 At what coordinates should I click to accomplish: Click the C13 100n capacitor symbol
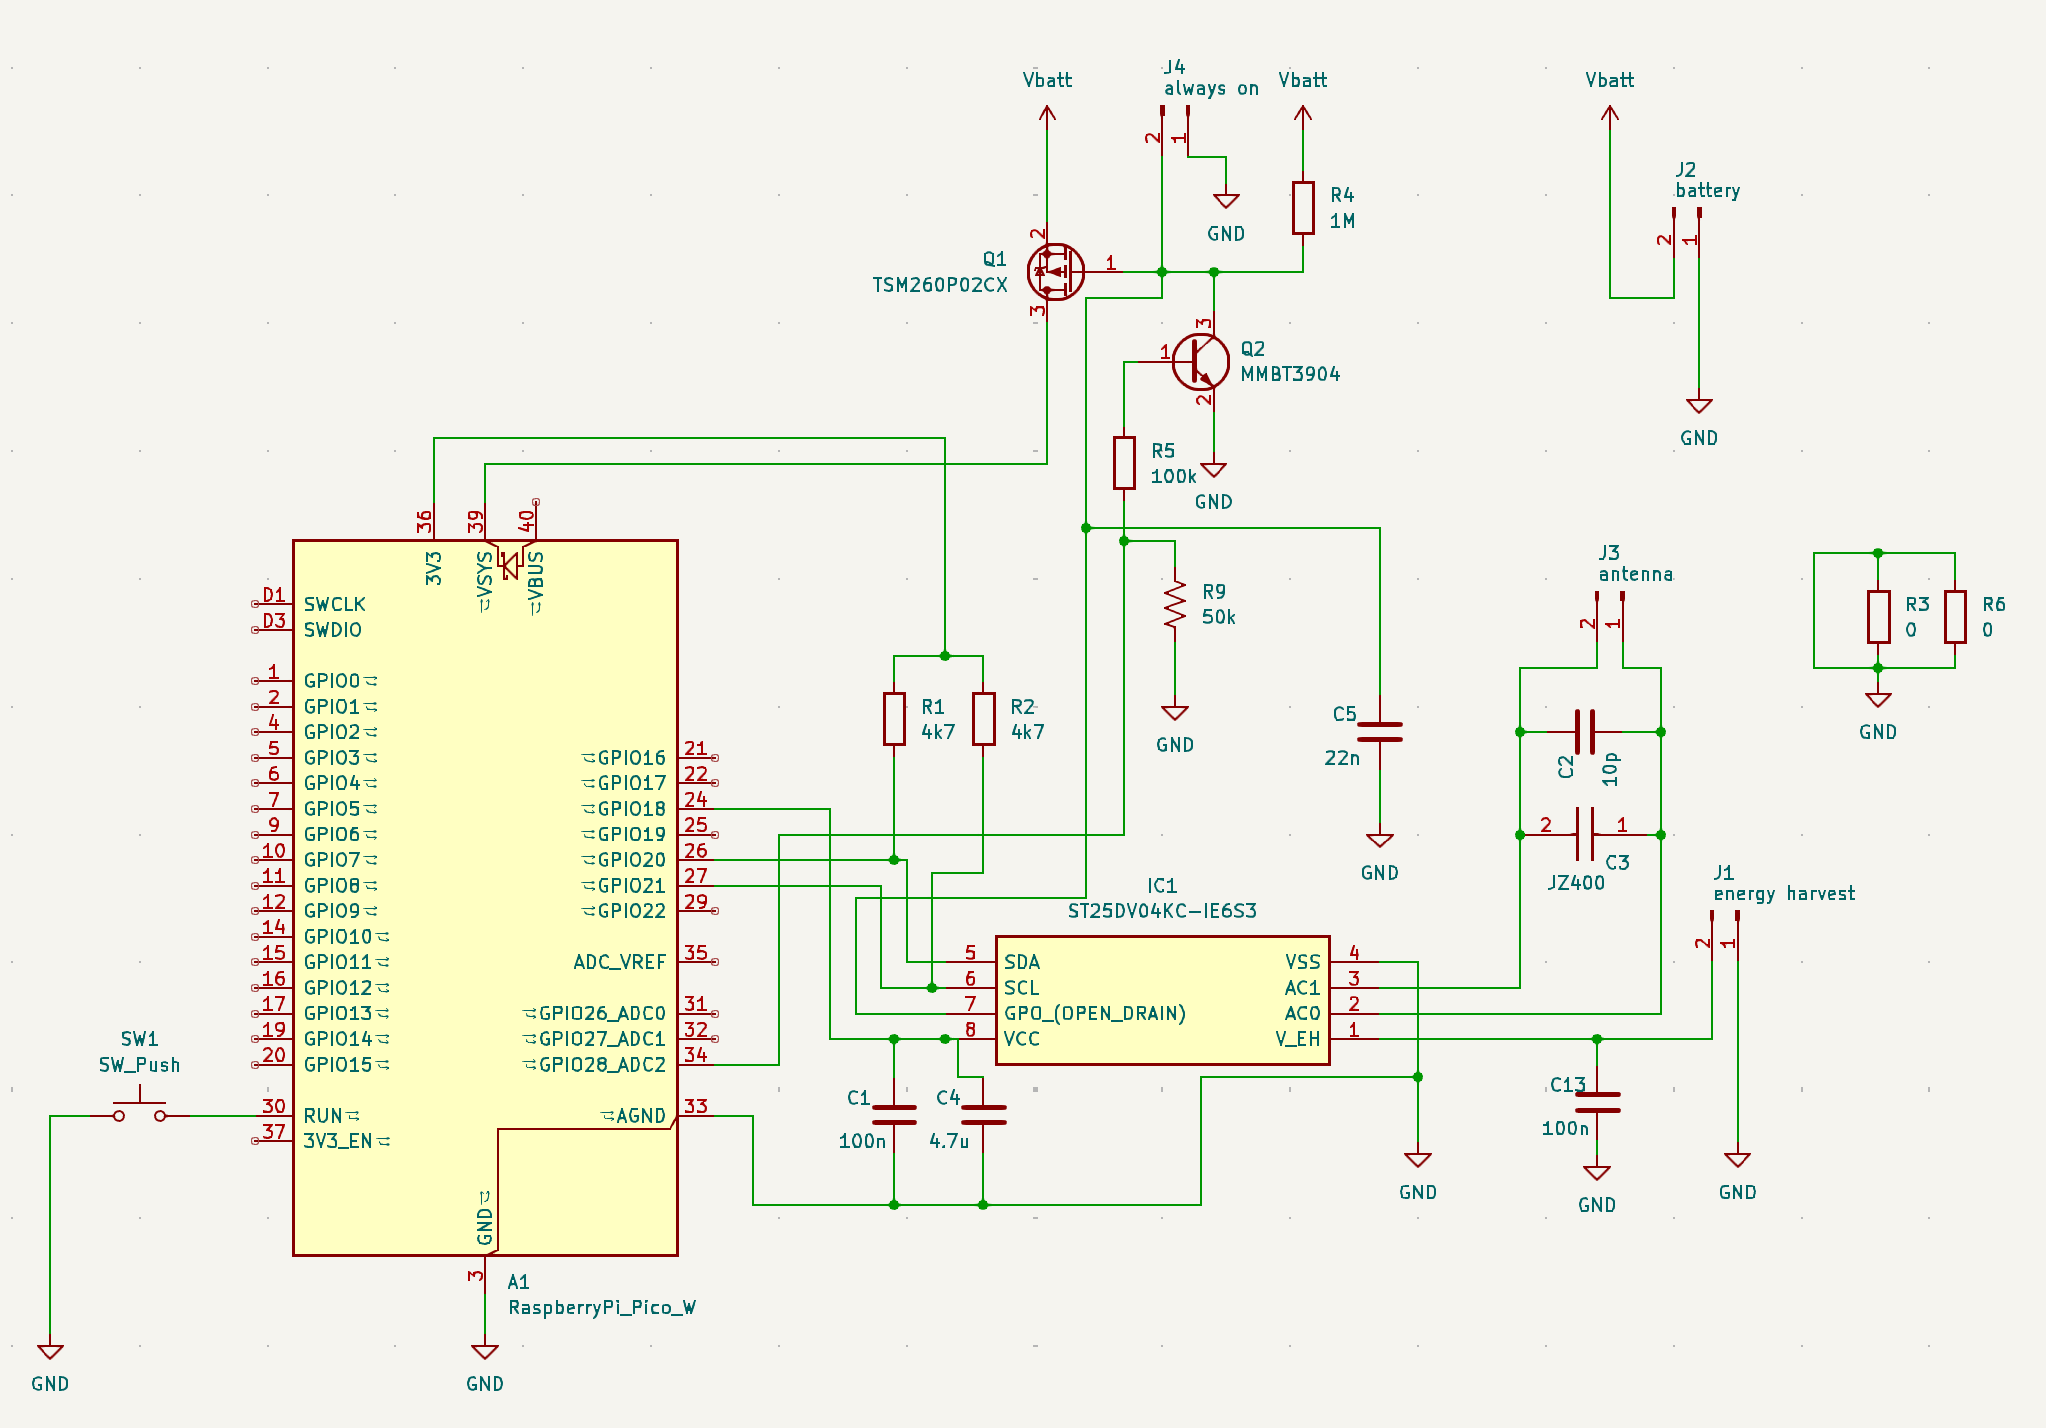pos(1597,1102)
